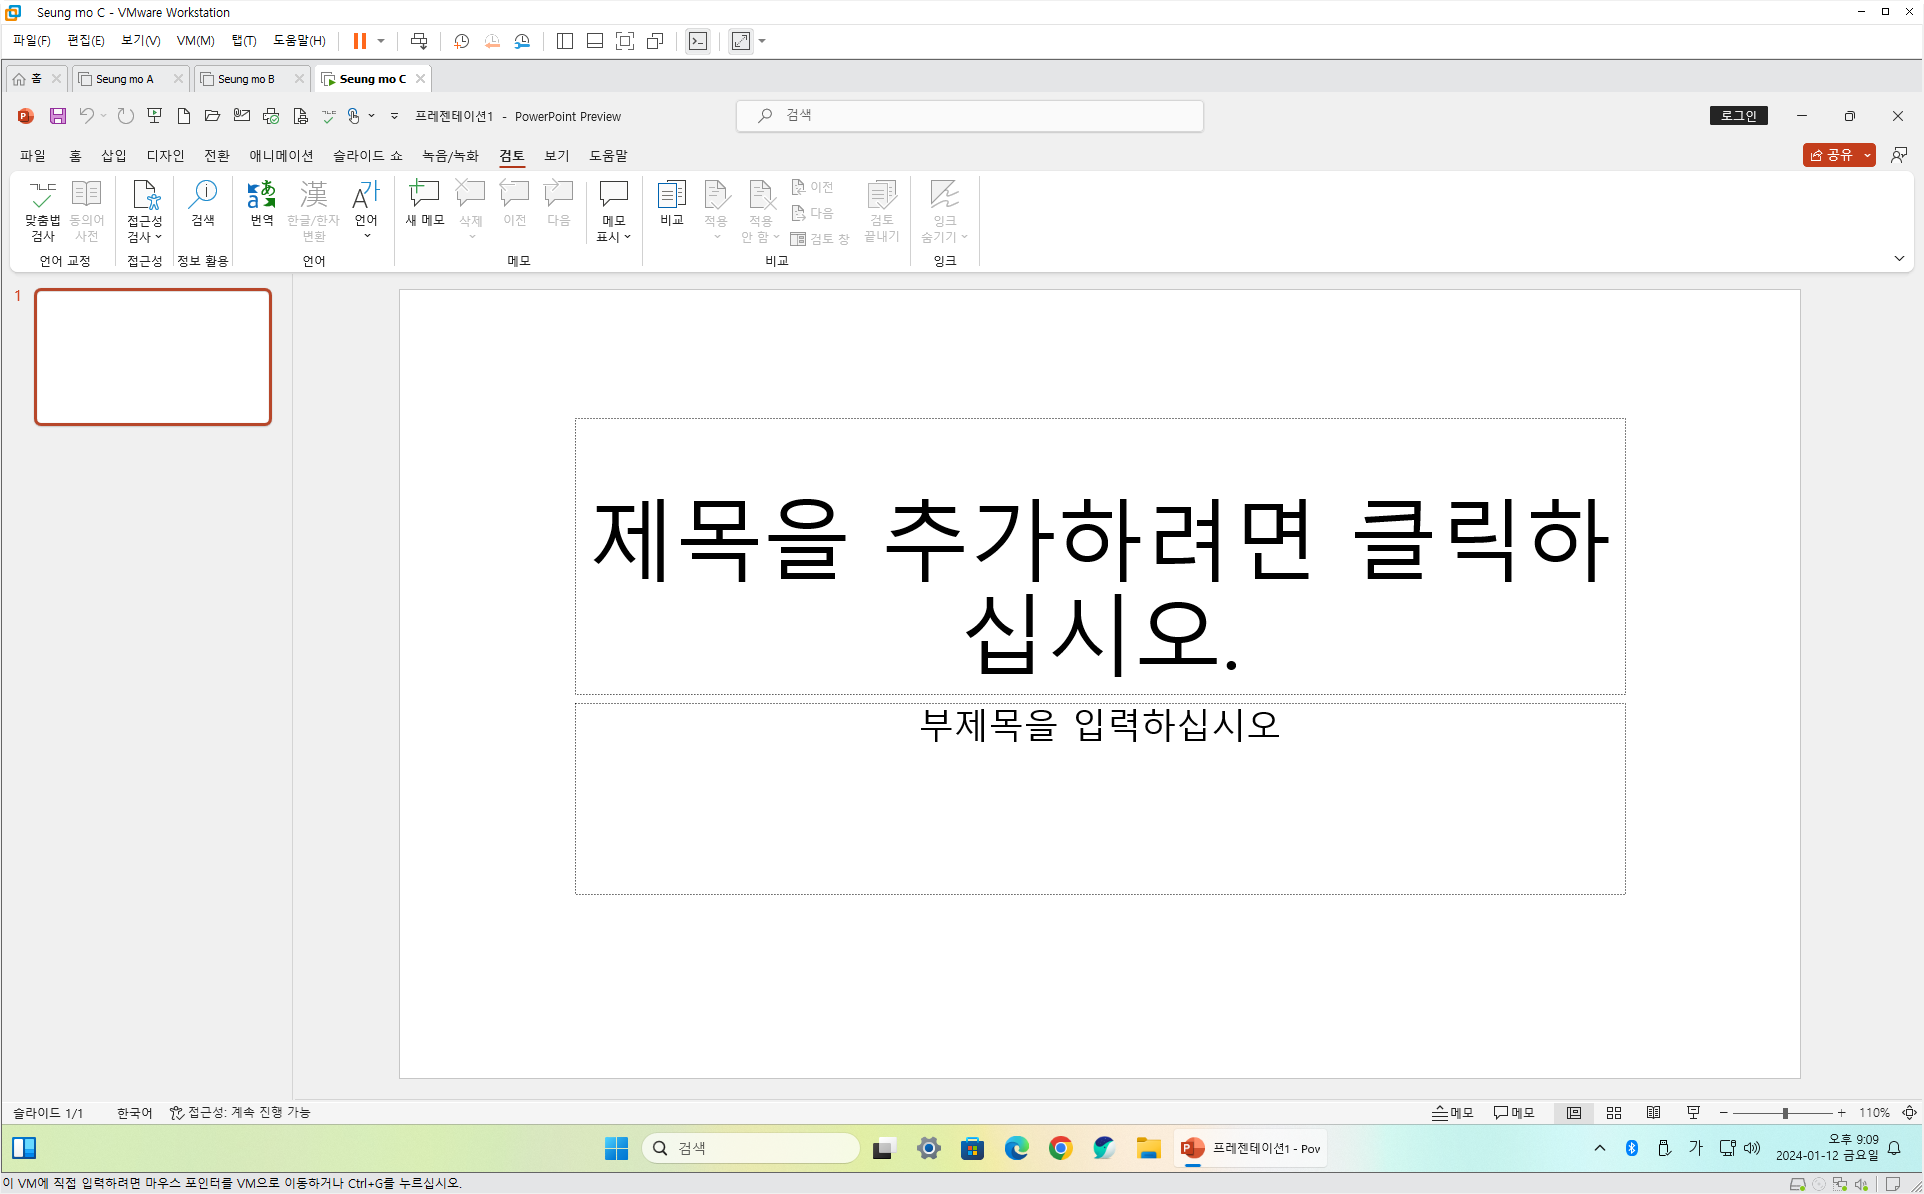Switch to the Seung mo B VM tab
This screenshot has width=1924, height=1194.
(x=246, y=79)
